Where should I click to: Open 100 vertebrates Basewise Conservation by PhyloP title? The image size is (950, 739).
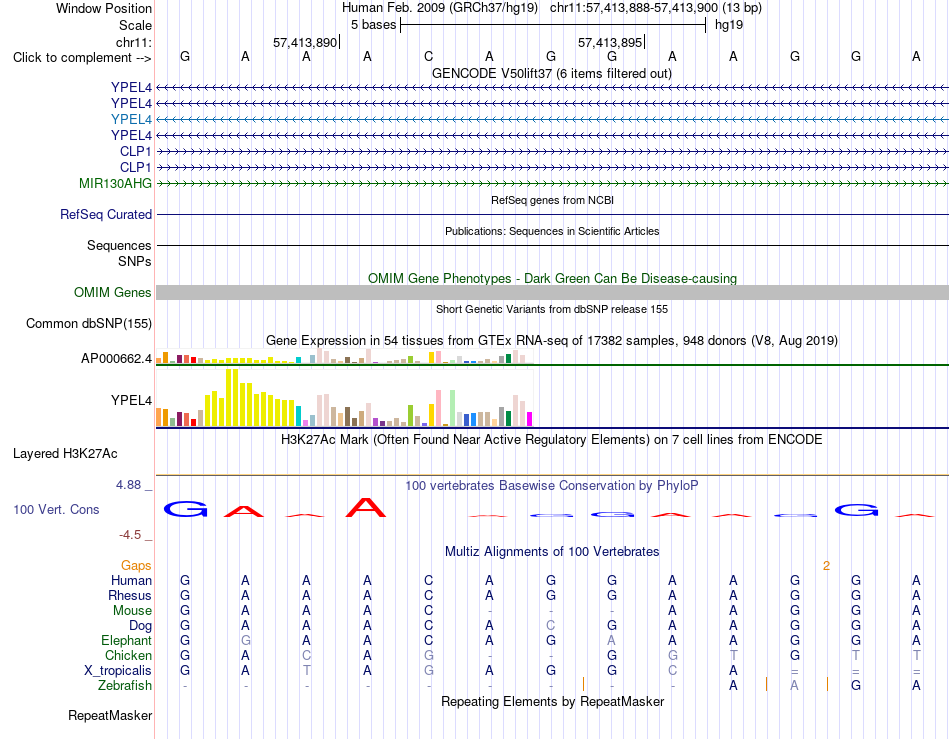click(x=552, y=485)
